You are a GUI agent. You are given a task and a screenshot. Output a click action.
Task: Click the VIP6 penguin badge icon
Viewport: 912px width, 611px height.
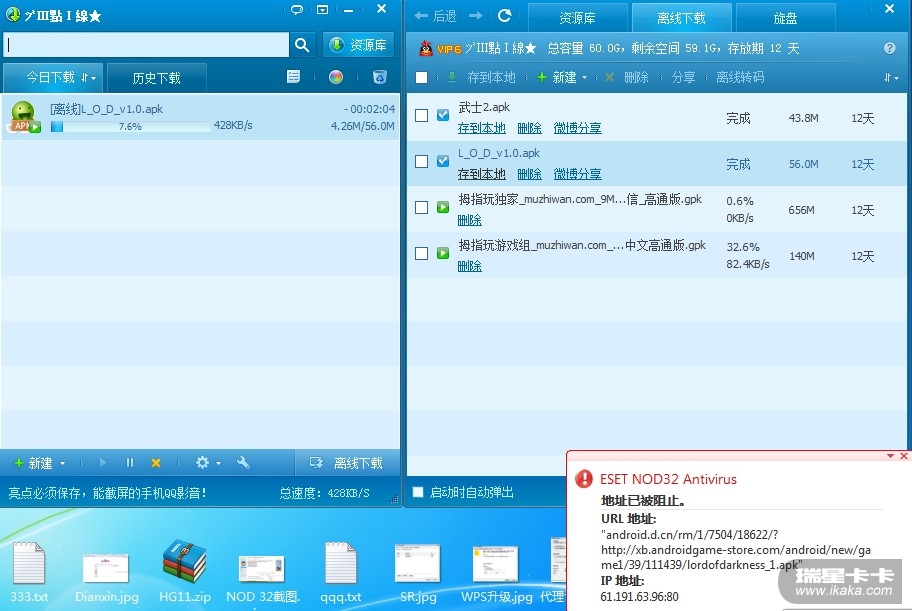pos(440,48)
